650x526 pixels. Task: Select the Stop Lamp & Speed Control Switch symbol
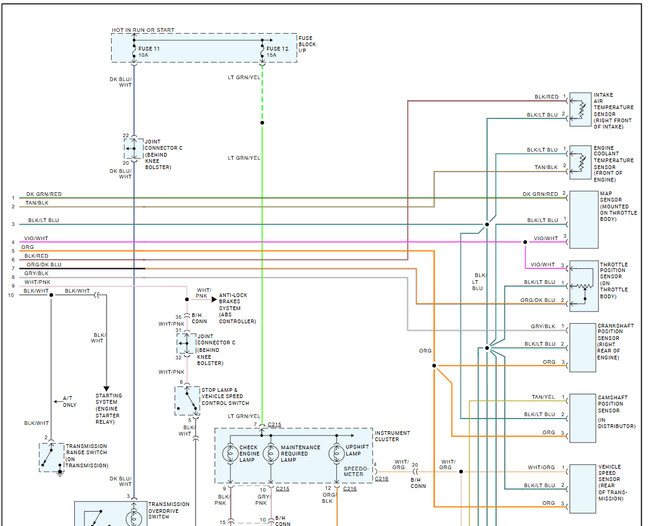pyautogui.click(x=187, y=401)
